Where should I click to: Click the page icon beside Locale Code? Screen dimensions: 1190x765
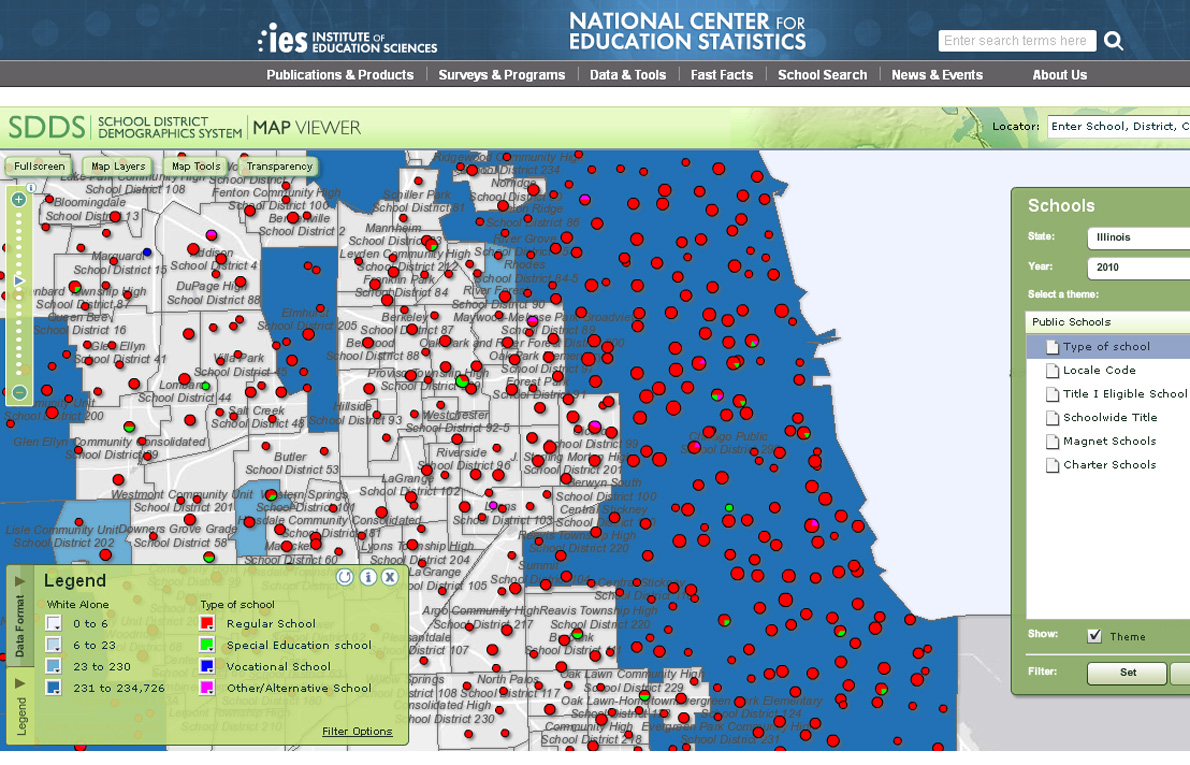[x=1052, y=370]
